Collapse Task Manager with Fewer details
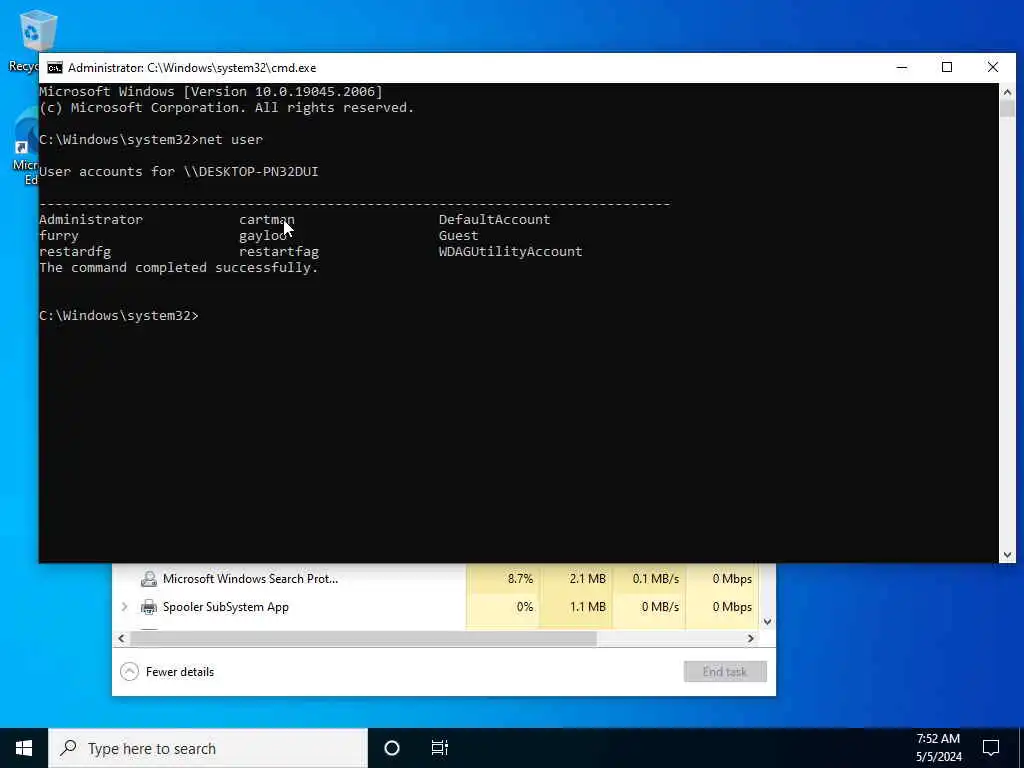Viewport: 1024px width, 768px height. point(167,671)
